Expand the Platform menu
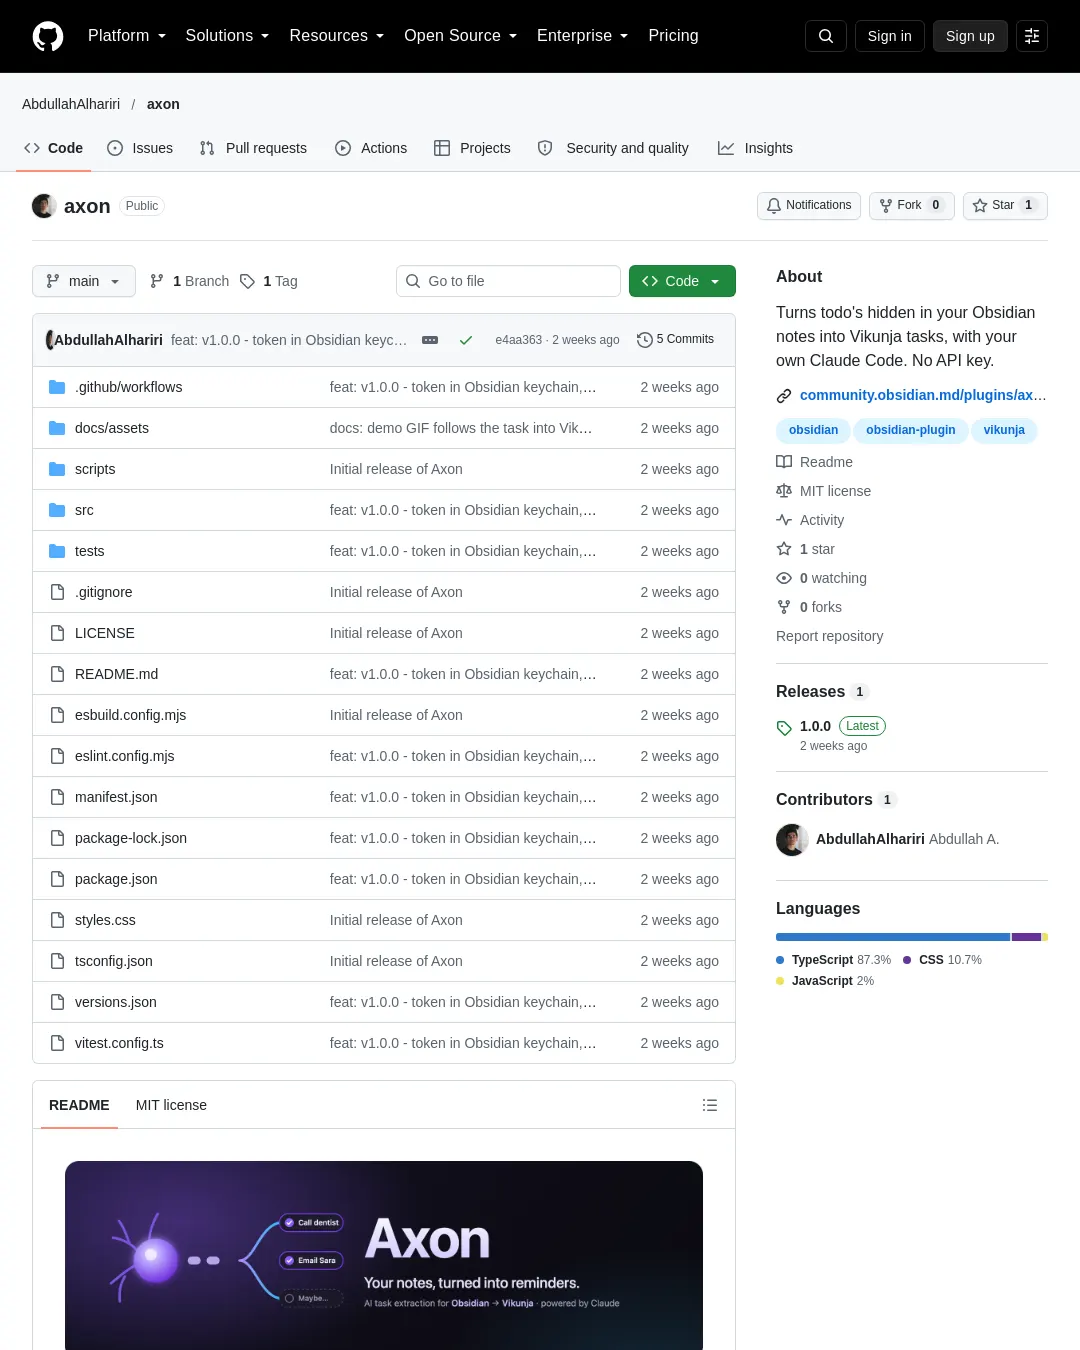Image resolution: width=1080 pixels, height=1350 pixels. click(x=126, y=36)
